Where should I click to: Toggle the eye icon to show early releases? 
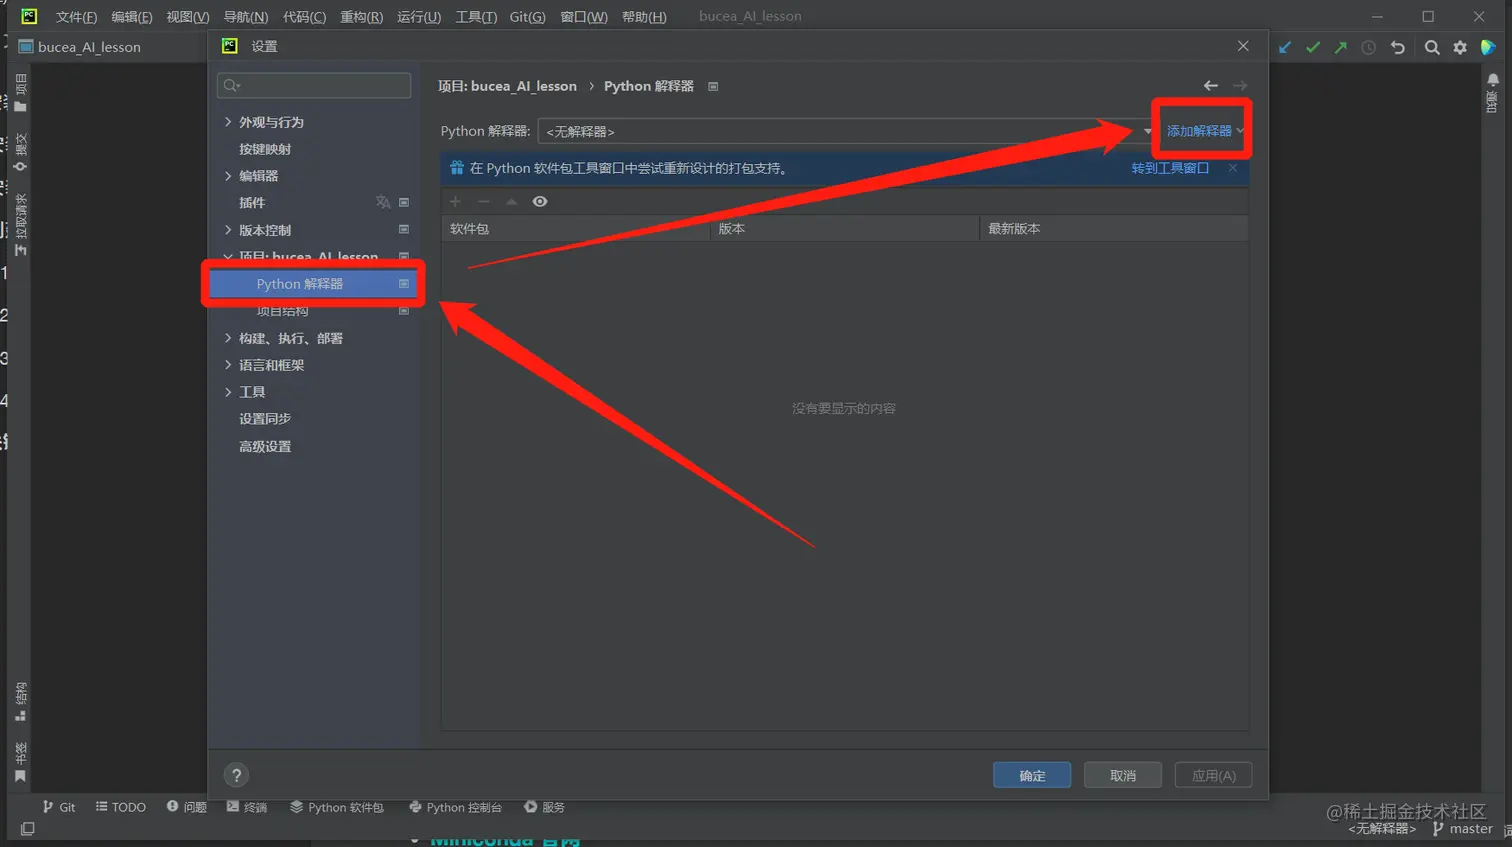540,201
